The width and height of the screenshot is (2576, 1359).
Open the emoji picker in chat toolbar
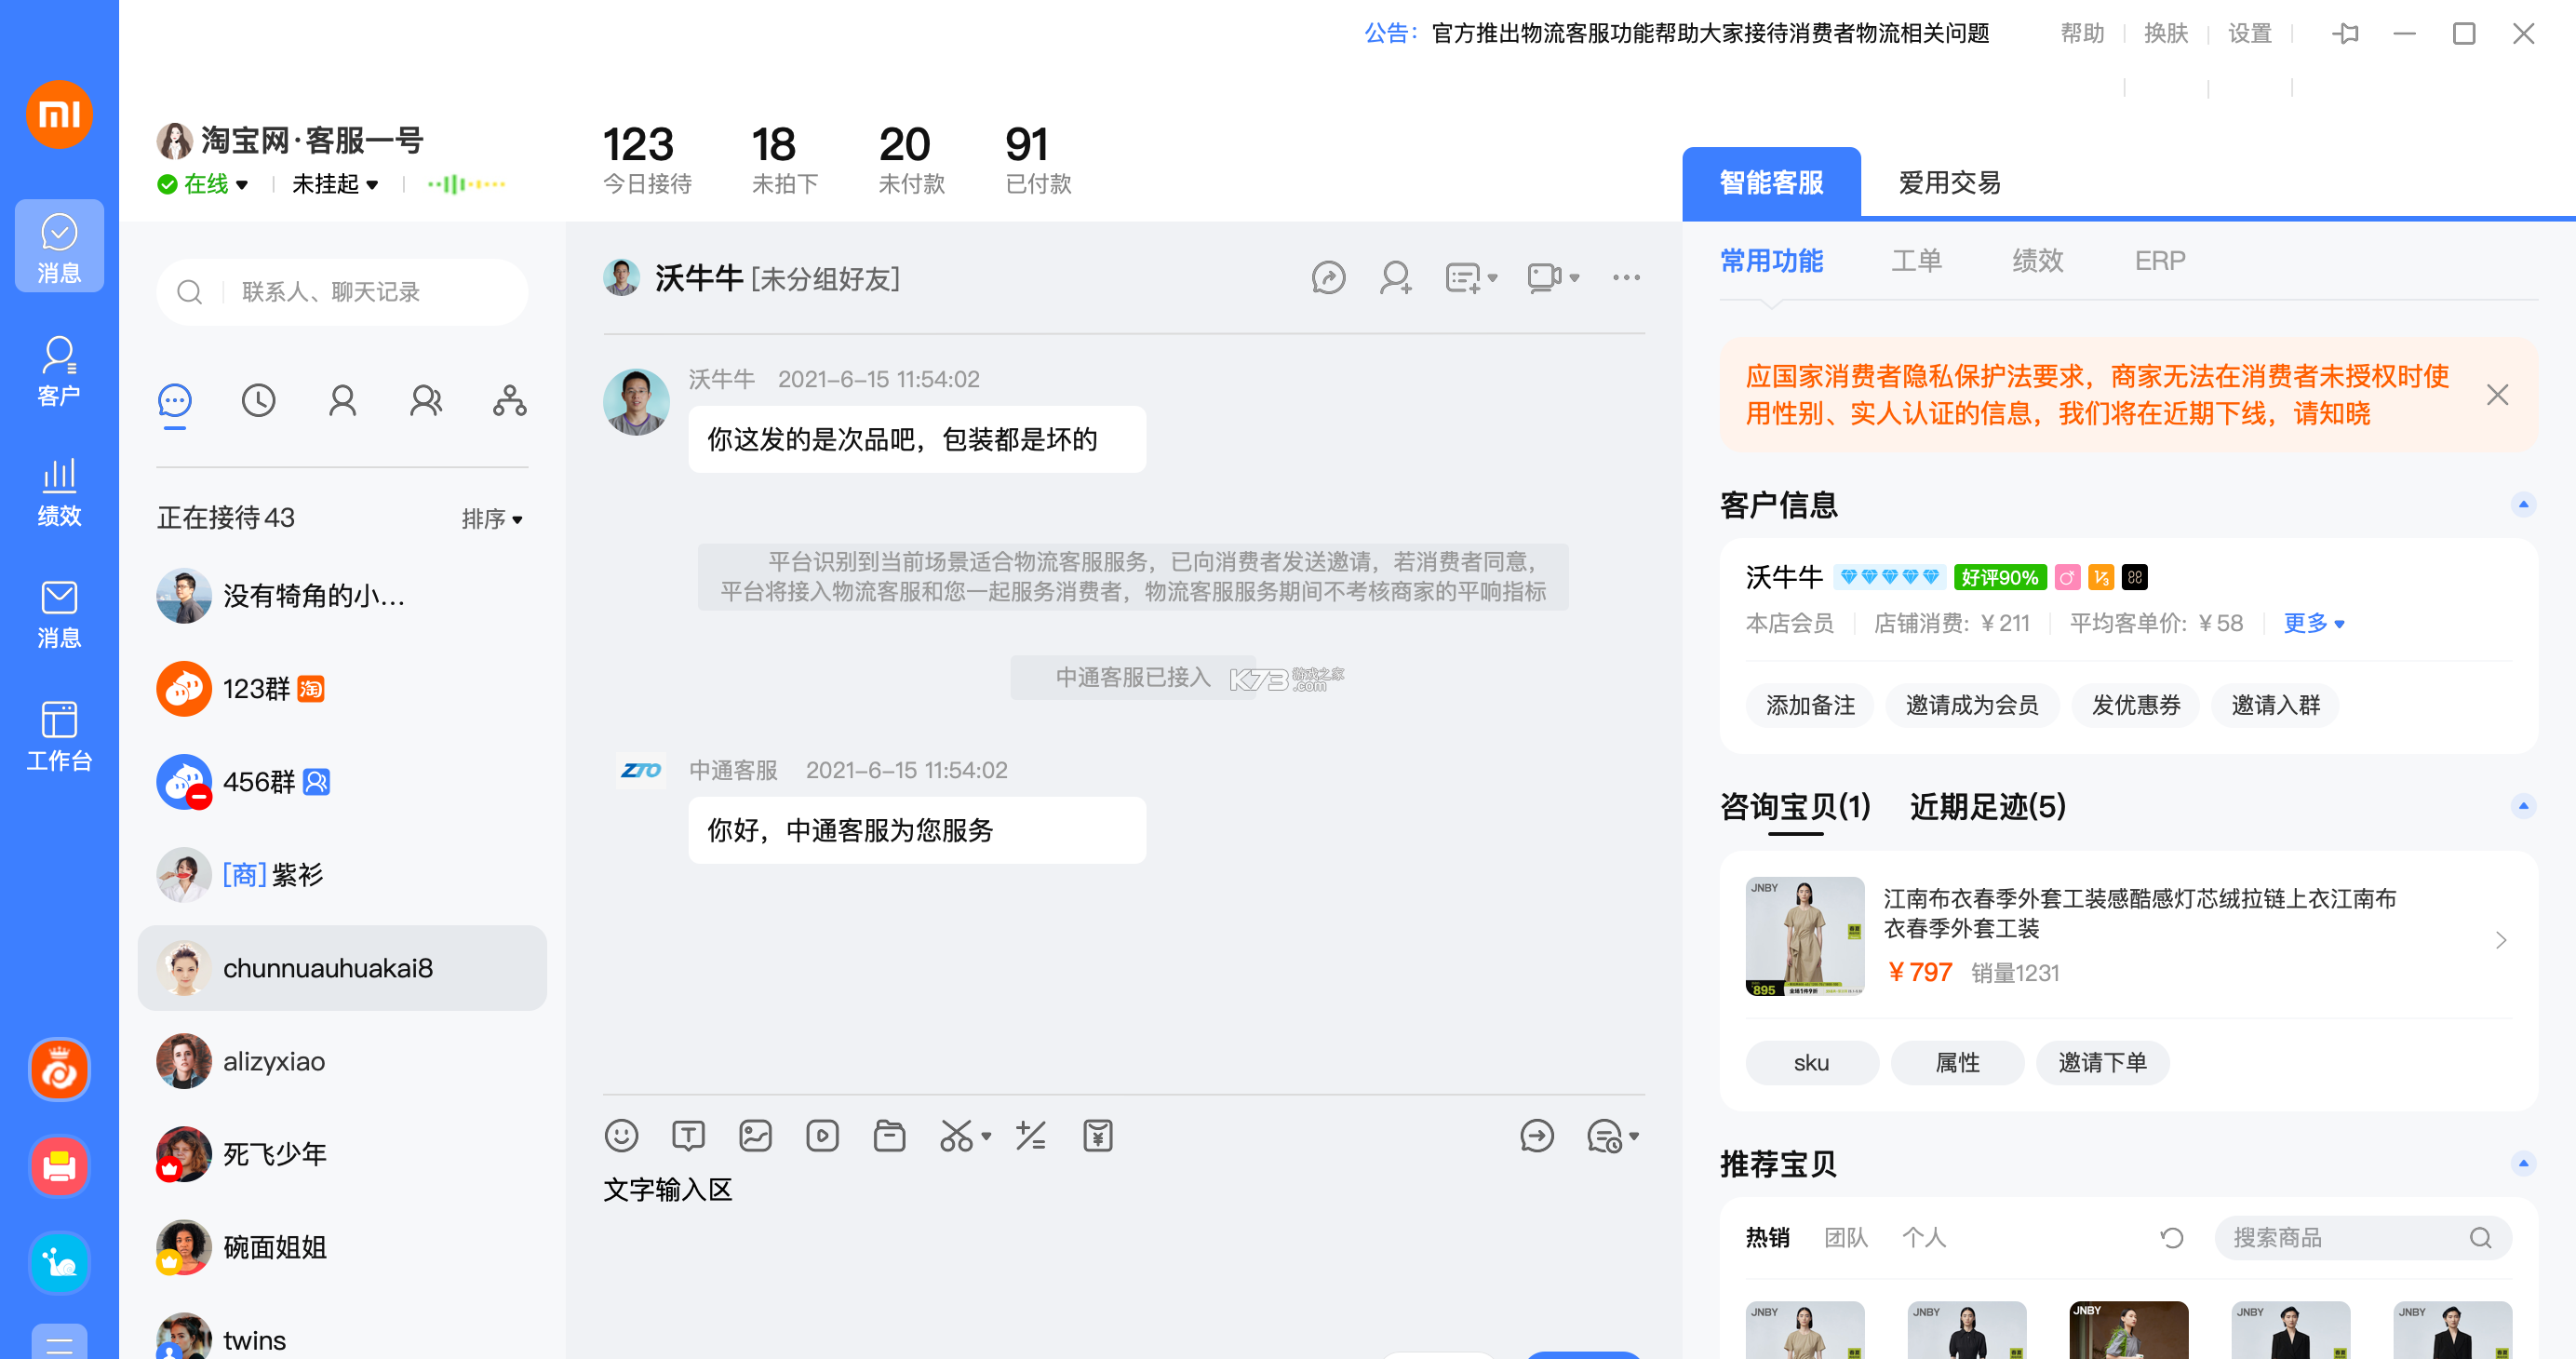tap(621, 1136)
